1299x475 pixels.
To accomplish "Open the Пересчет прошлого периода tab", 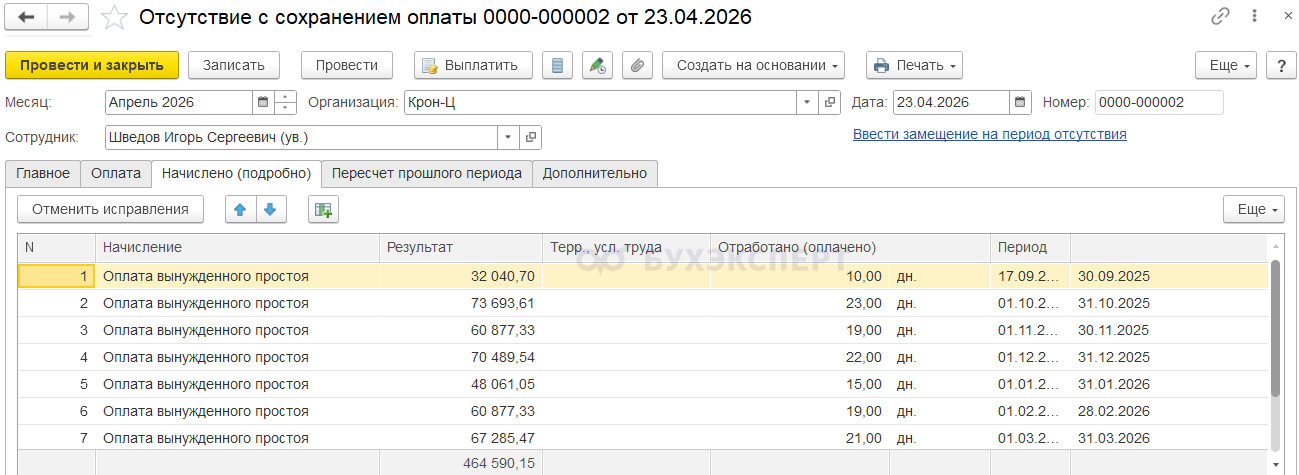I will pyautogui.click(x=426, y=173).
